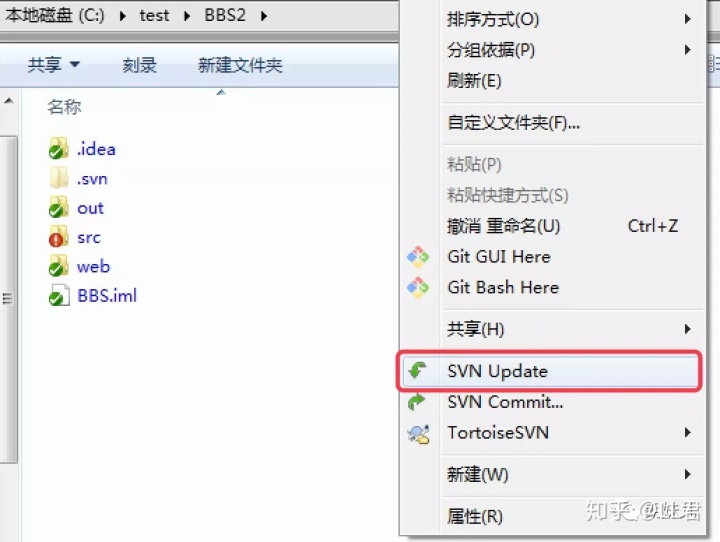Choose 自定义文件夹(F)... menu entry
This screenshot has width=720, height=542.
tap(553, 123)
